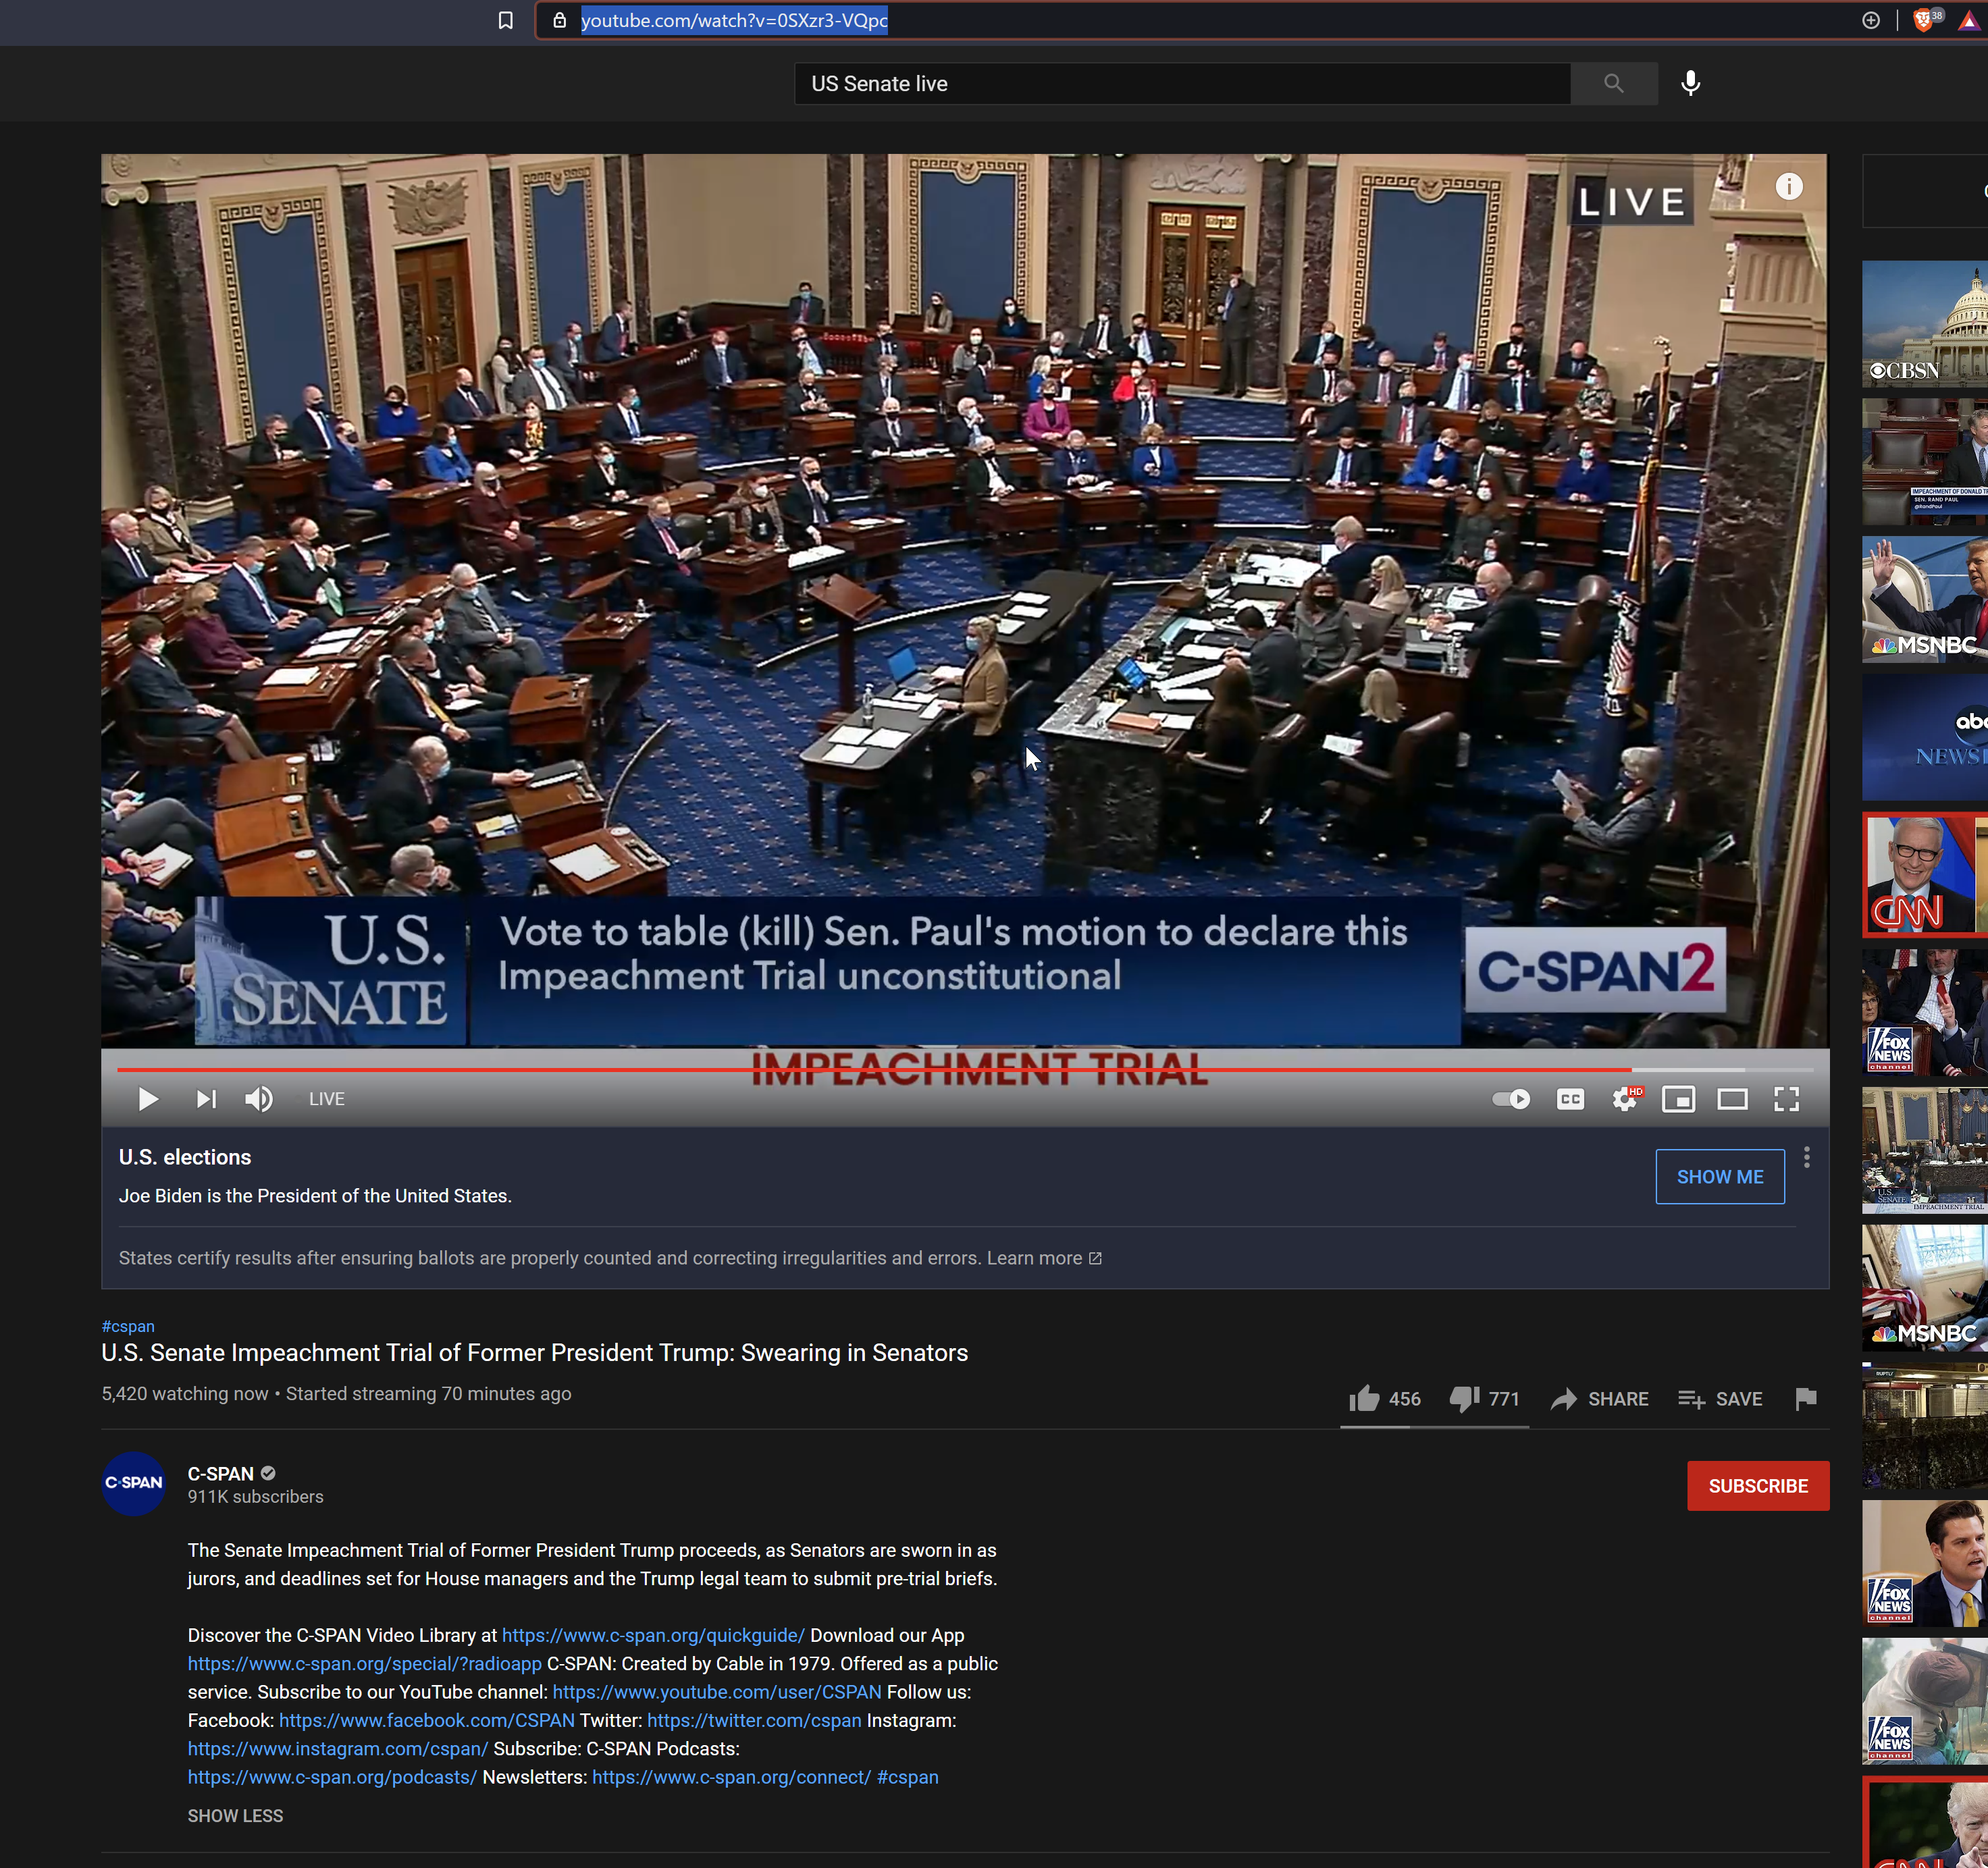Viewport: 1988px width, 1868px height.
Task: Enter full screen mode
Action: click(x=1786, y=1099)
